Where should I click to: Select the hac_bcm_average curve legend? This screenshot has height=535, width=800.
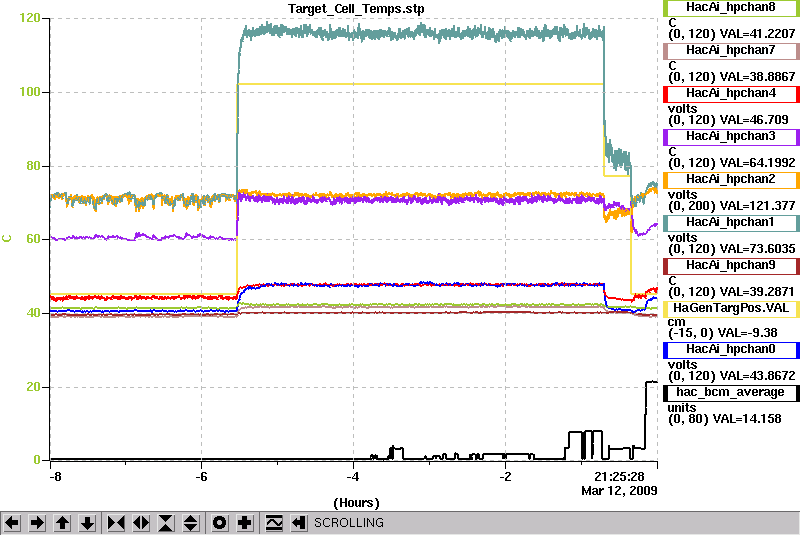(x=731, y=393)
